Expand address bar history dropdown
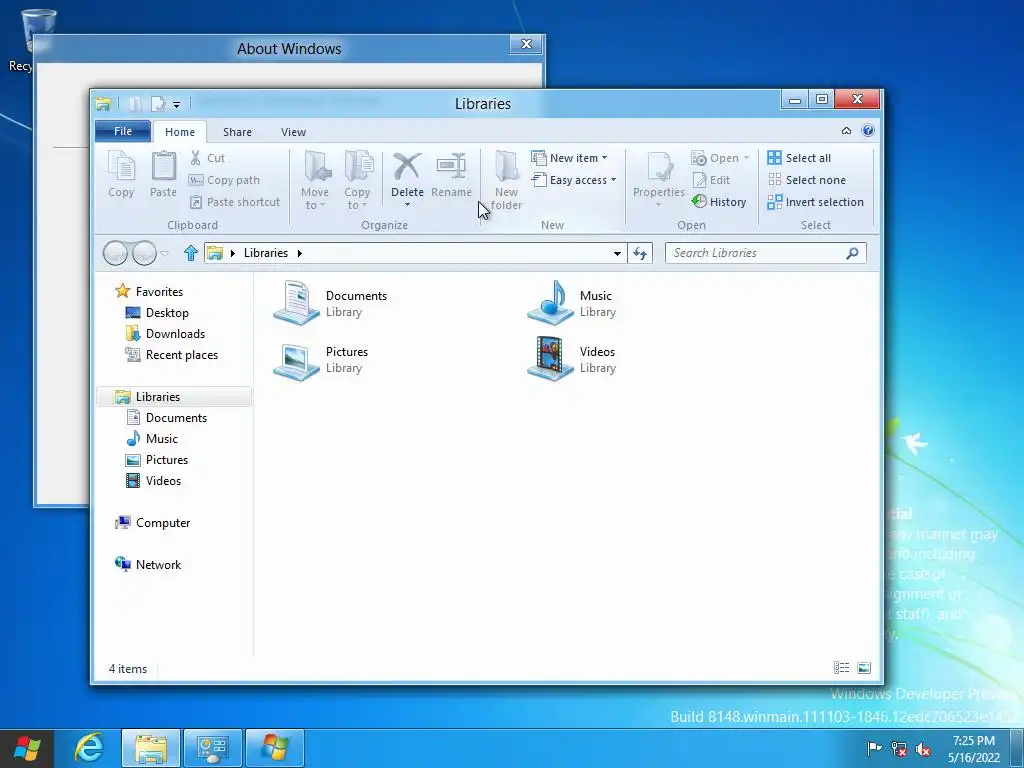 pos(617,253)
